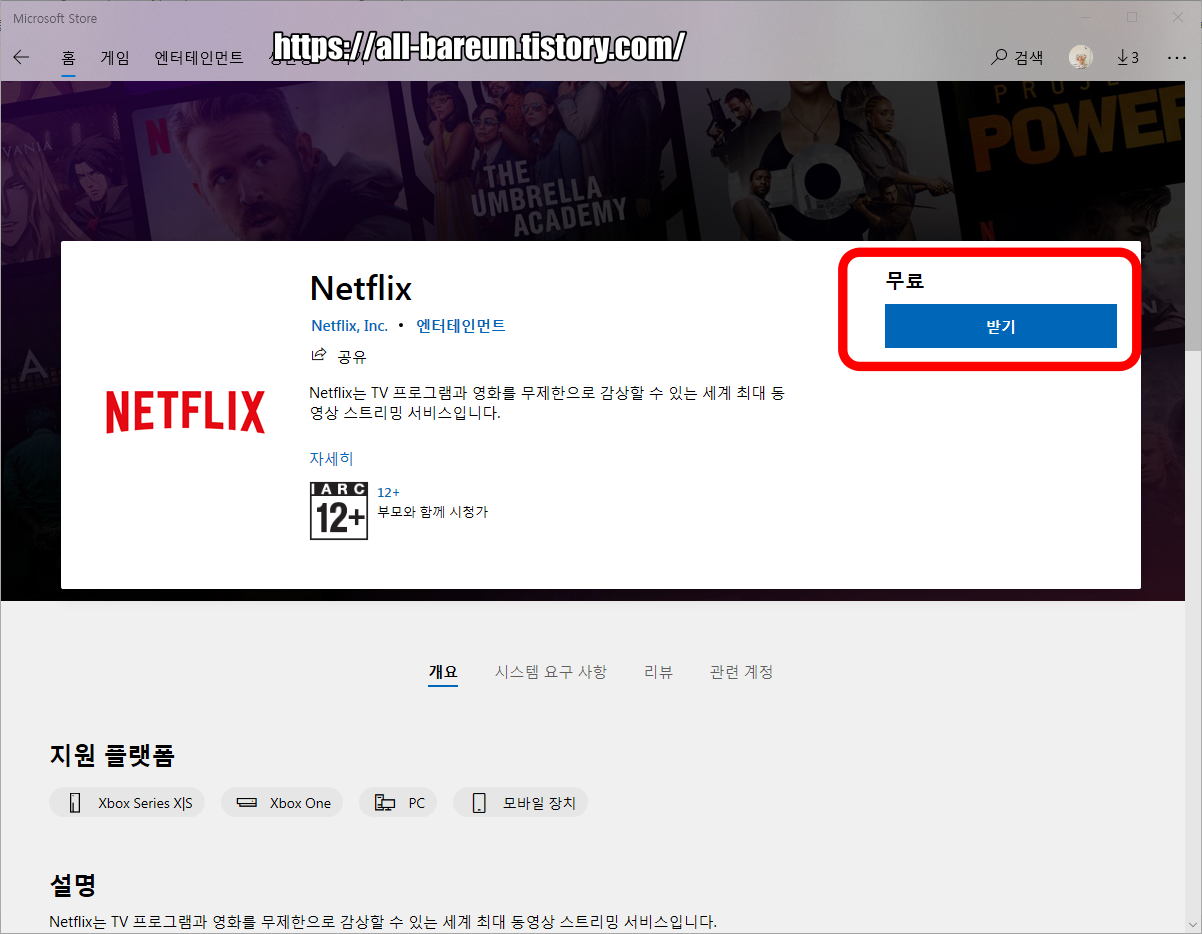Screen dimensions: 1202x934
Task: Select the 리뷰 tab
Action: click(658, 672)
